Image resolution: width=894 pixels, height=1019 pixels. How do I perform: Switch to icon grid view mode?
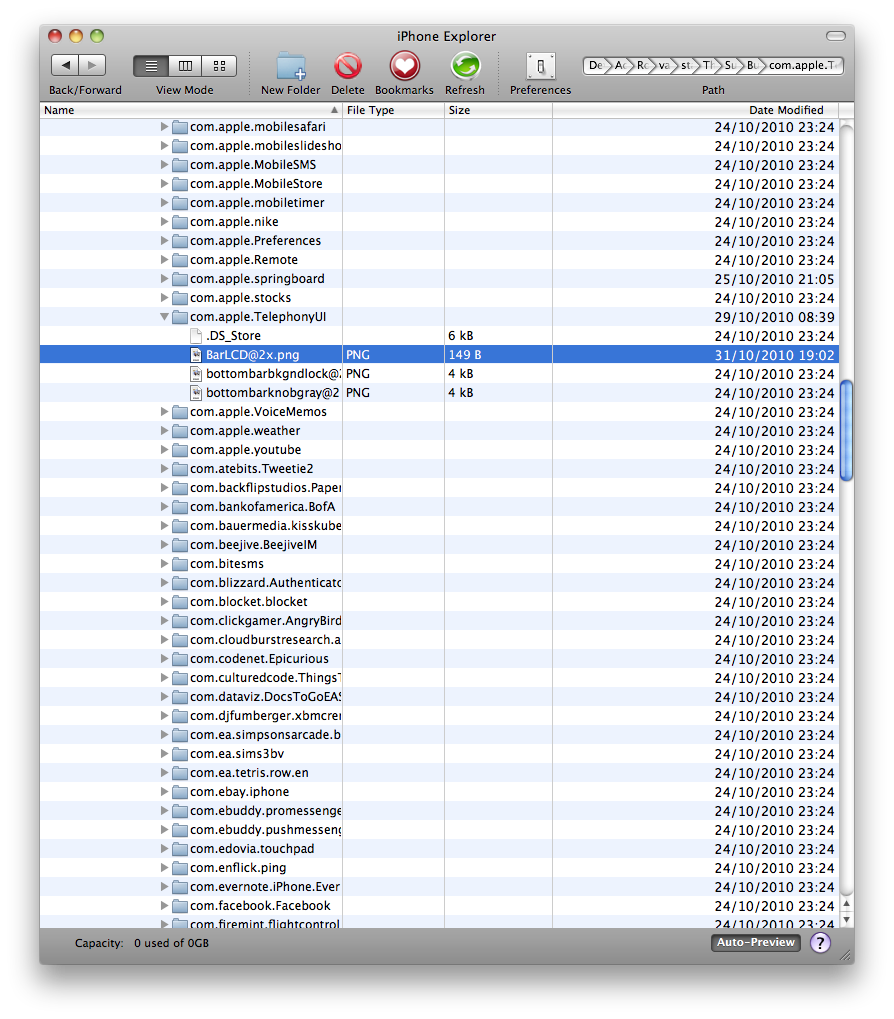tap(220, 66)
